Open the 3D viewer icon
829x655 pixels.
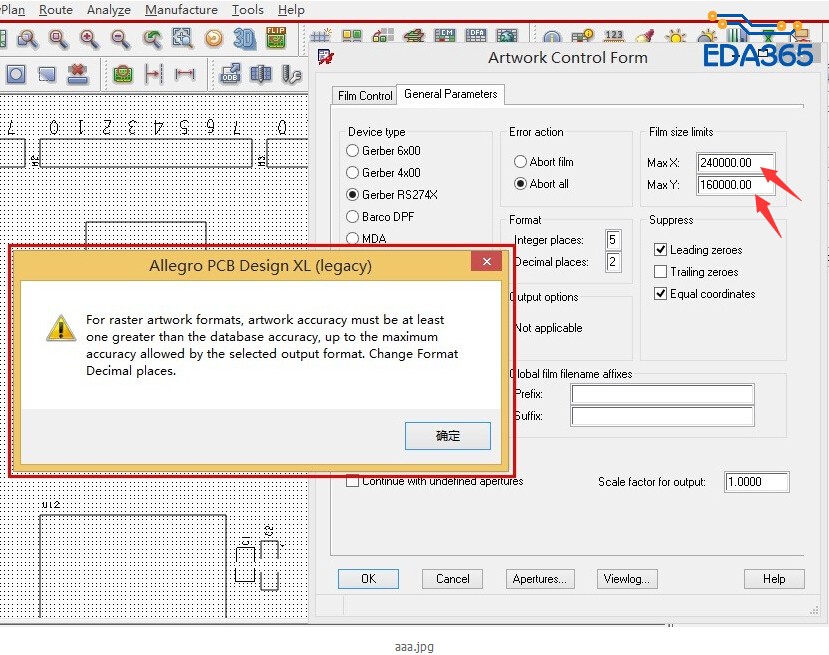(244, 39)
